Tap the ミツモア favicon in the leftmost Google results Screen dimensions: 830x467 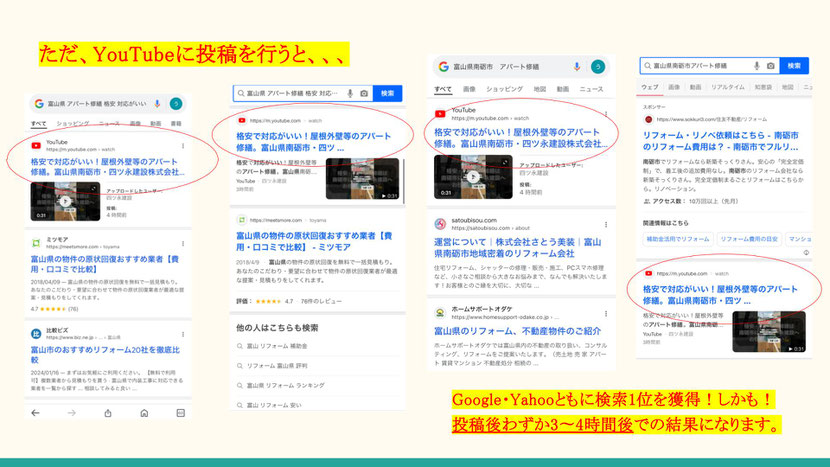tap(36, 243)
